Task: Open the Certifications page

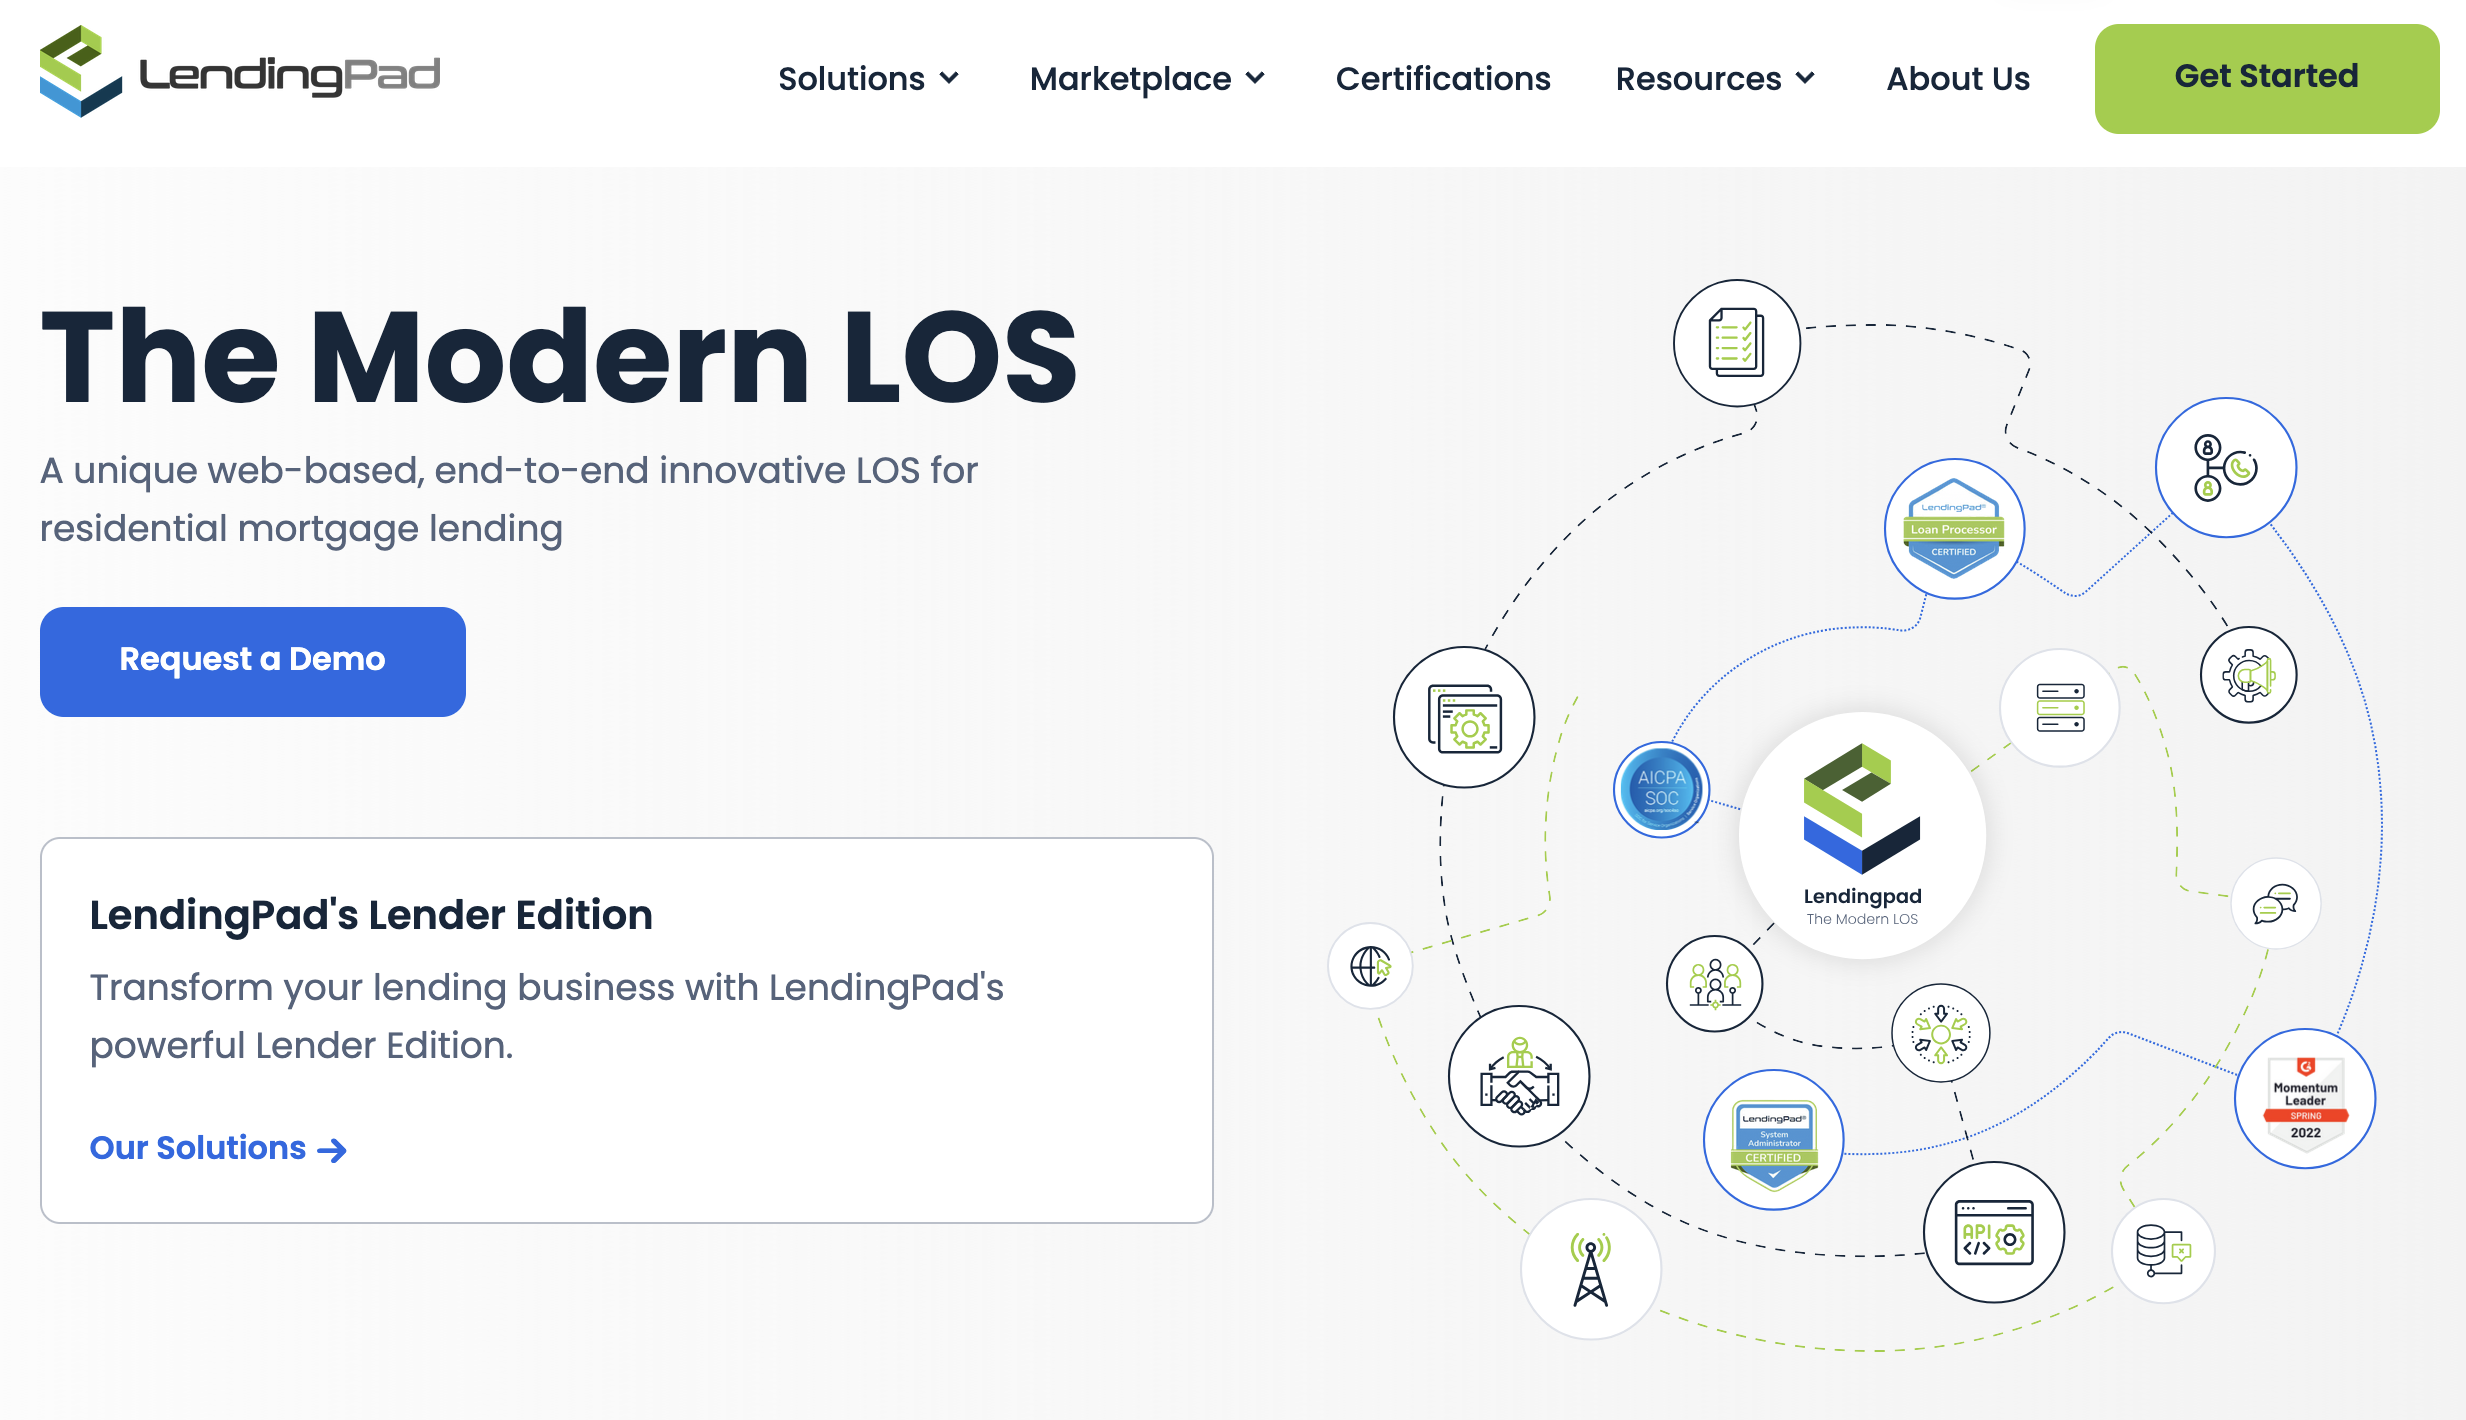Action: click(x=1442, y=78)
